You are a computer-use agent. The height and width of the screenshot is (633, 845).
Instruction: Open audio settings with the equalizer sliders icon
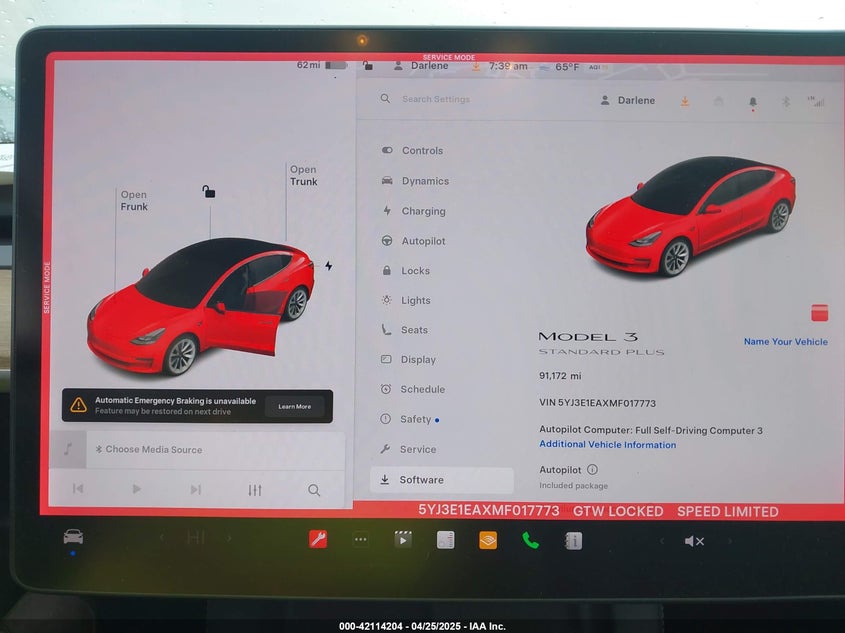(x=254, y=490)
